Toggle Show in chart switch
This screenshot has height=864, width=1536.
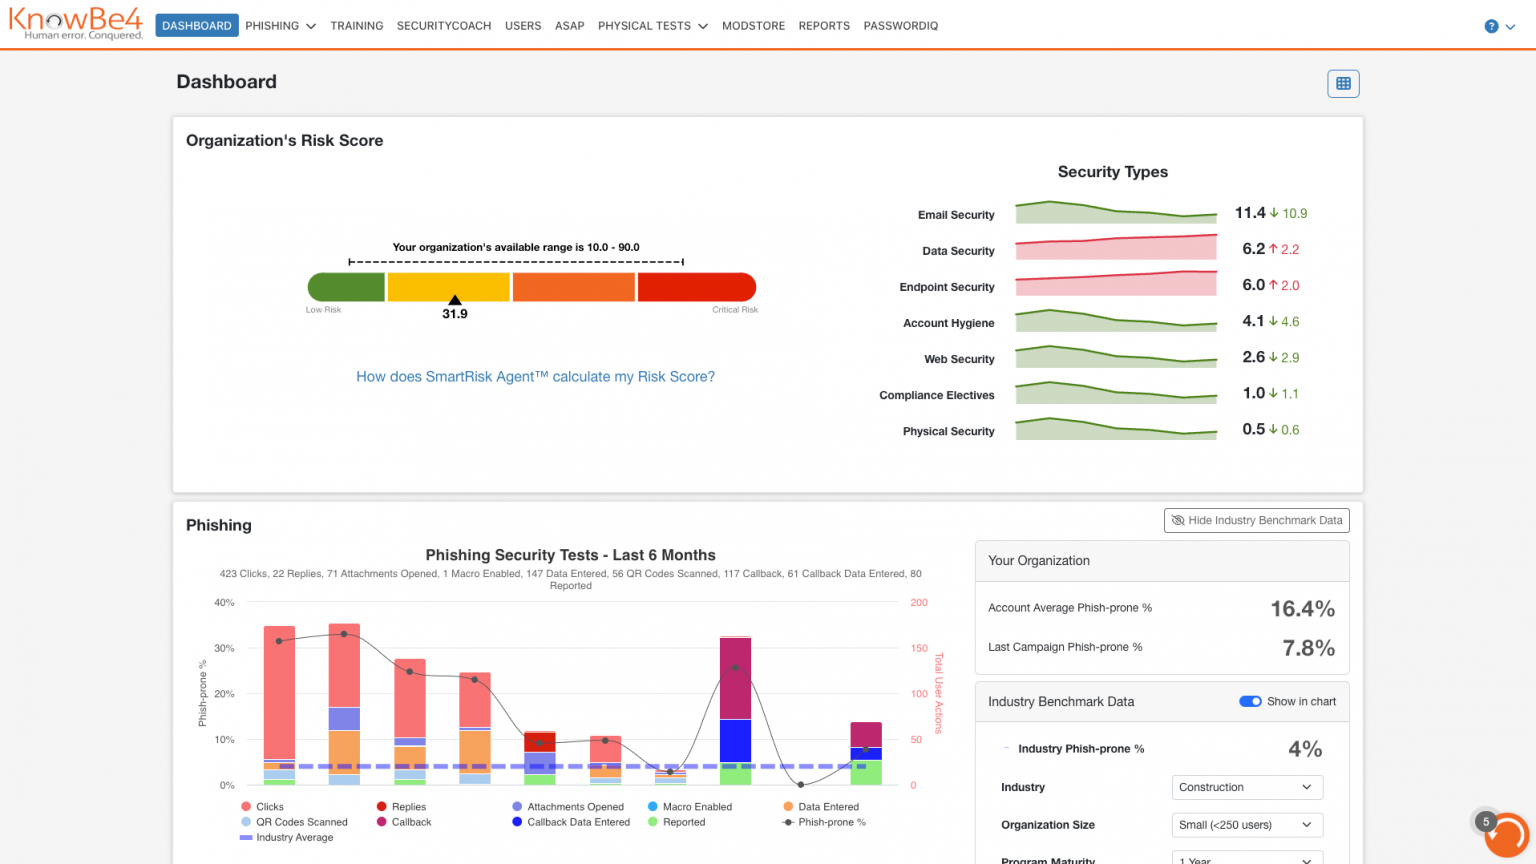click(1250, 701)
